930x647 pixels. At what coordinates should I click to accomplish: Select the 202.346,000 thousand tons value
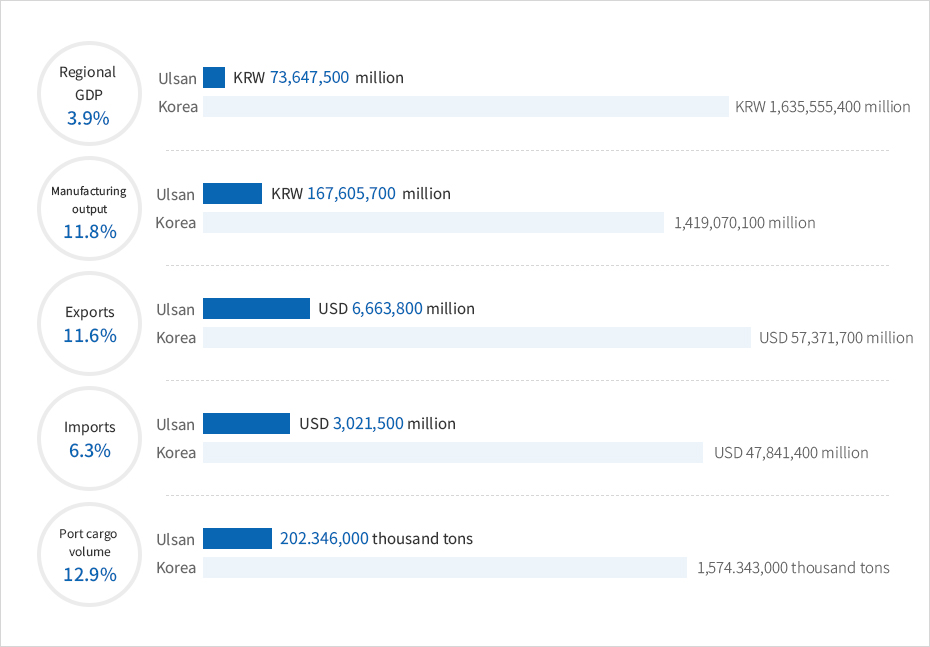377,538
